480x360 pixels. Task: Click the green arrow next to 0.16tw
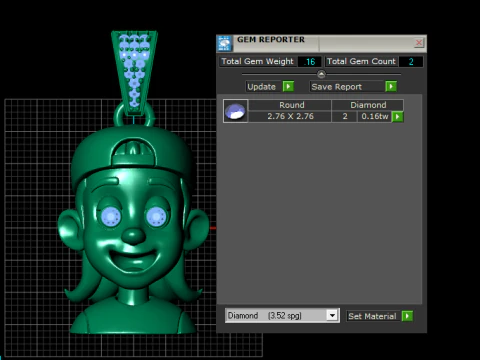coord(398,117)
